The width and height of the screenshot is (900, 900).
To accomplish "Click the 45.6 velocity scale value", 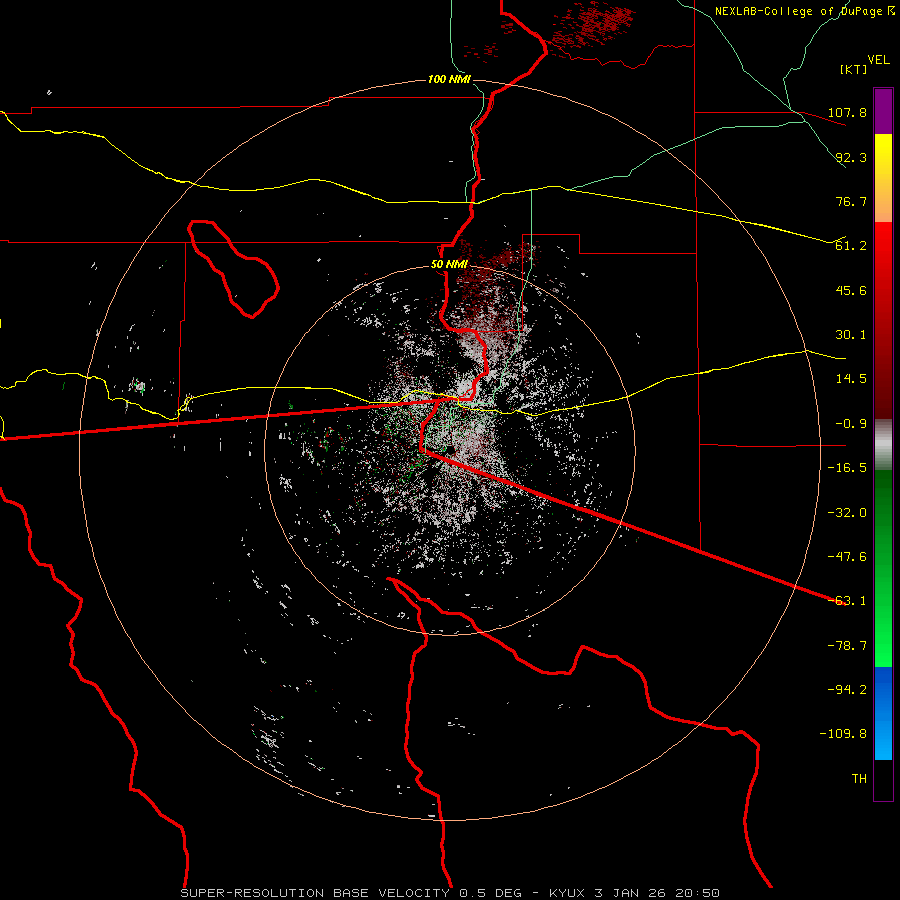I will tap(851, 290).
